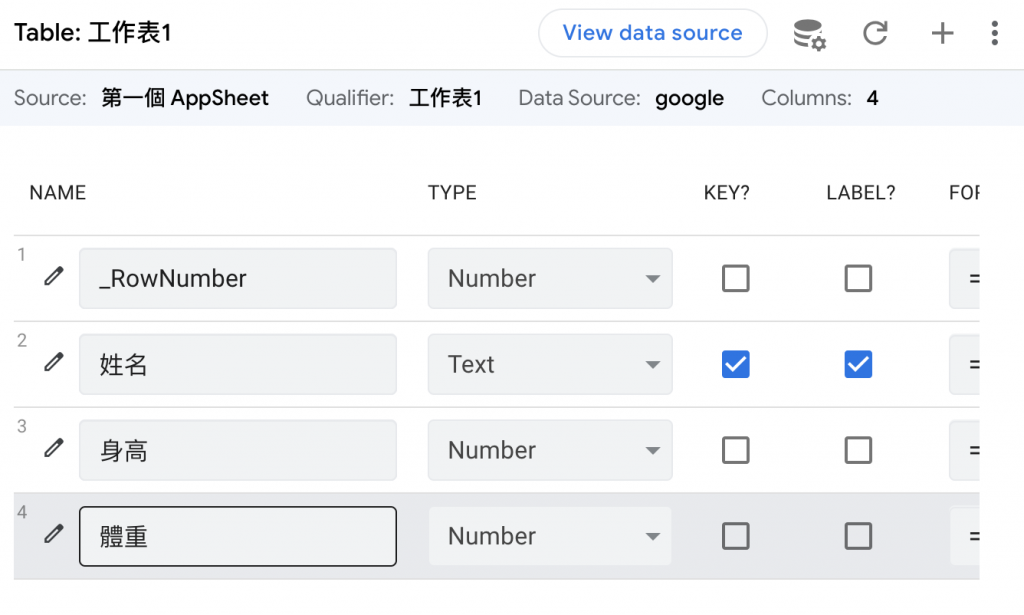The image size is (1024, 615).
Task: Click the View data source button
Action: click(x=652, y=33)
